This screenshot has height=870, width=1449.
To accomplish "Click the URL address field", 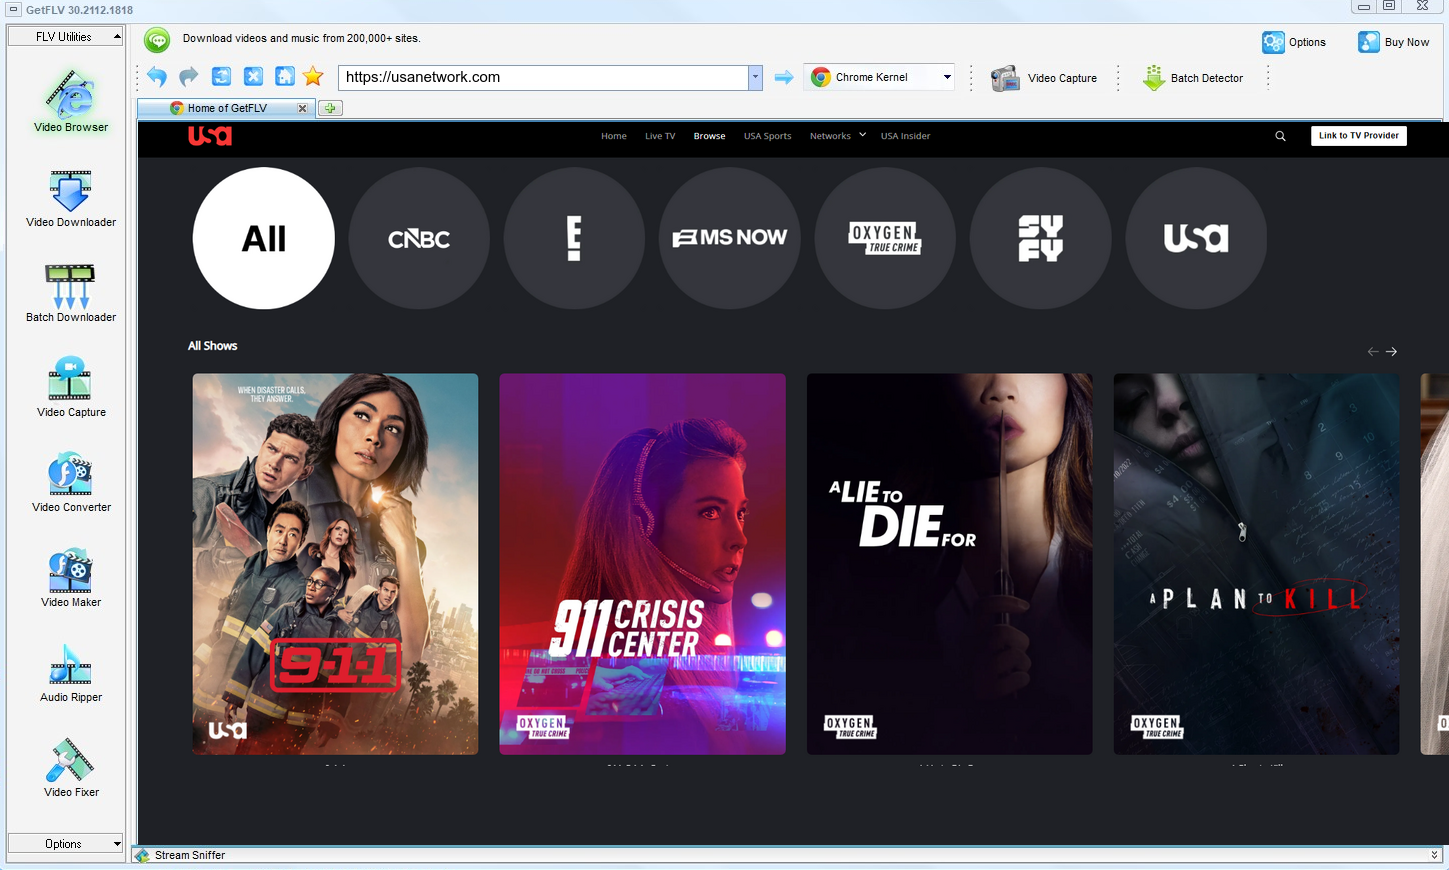I will [x=543, y=77].
